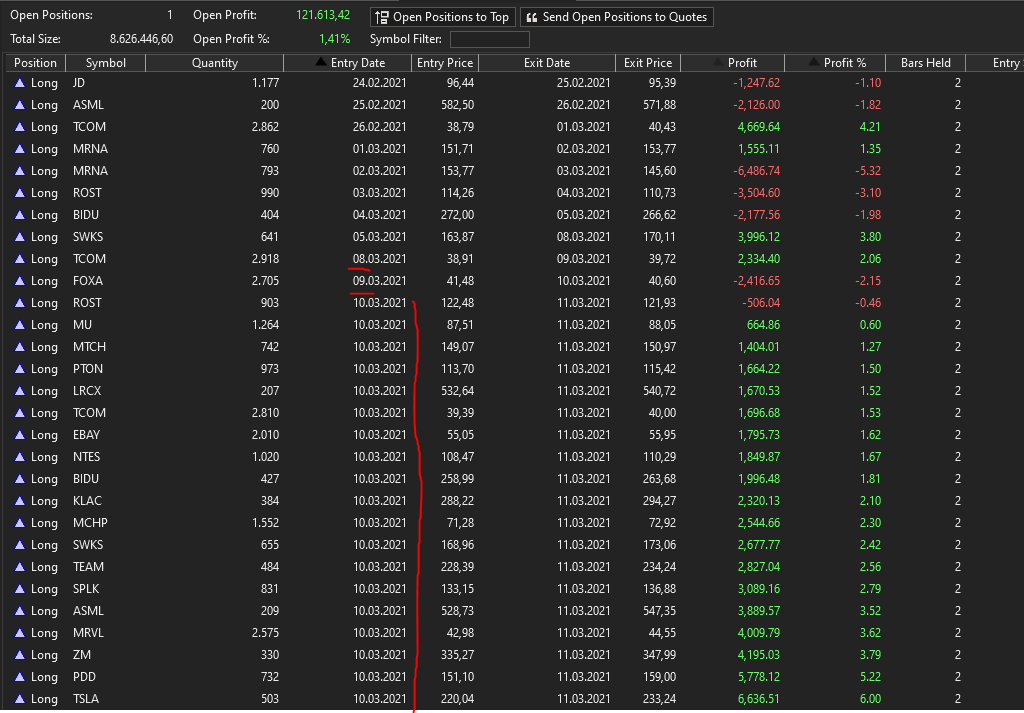Select the PDD symbol cell
Screen dimensions: 1024x713
click(84, 677)
